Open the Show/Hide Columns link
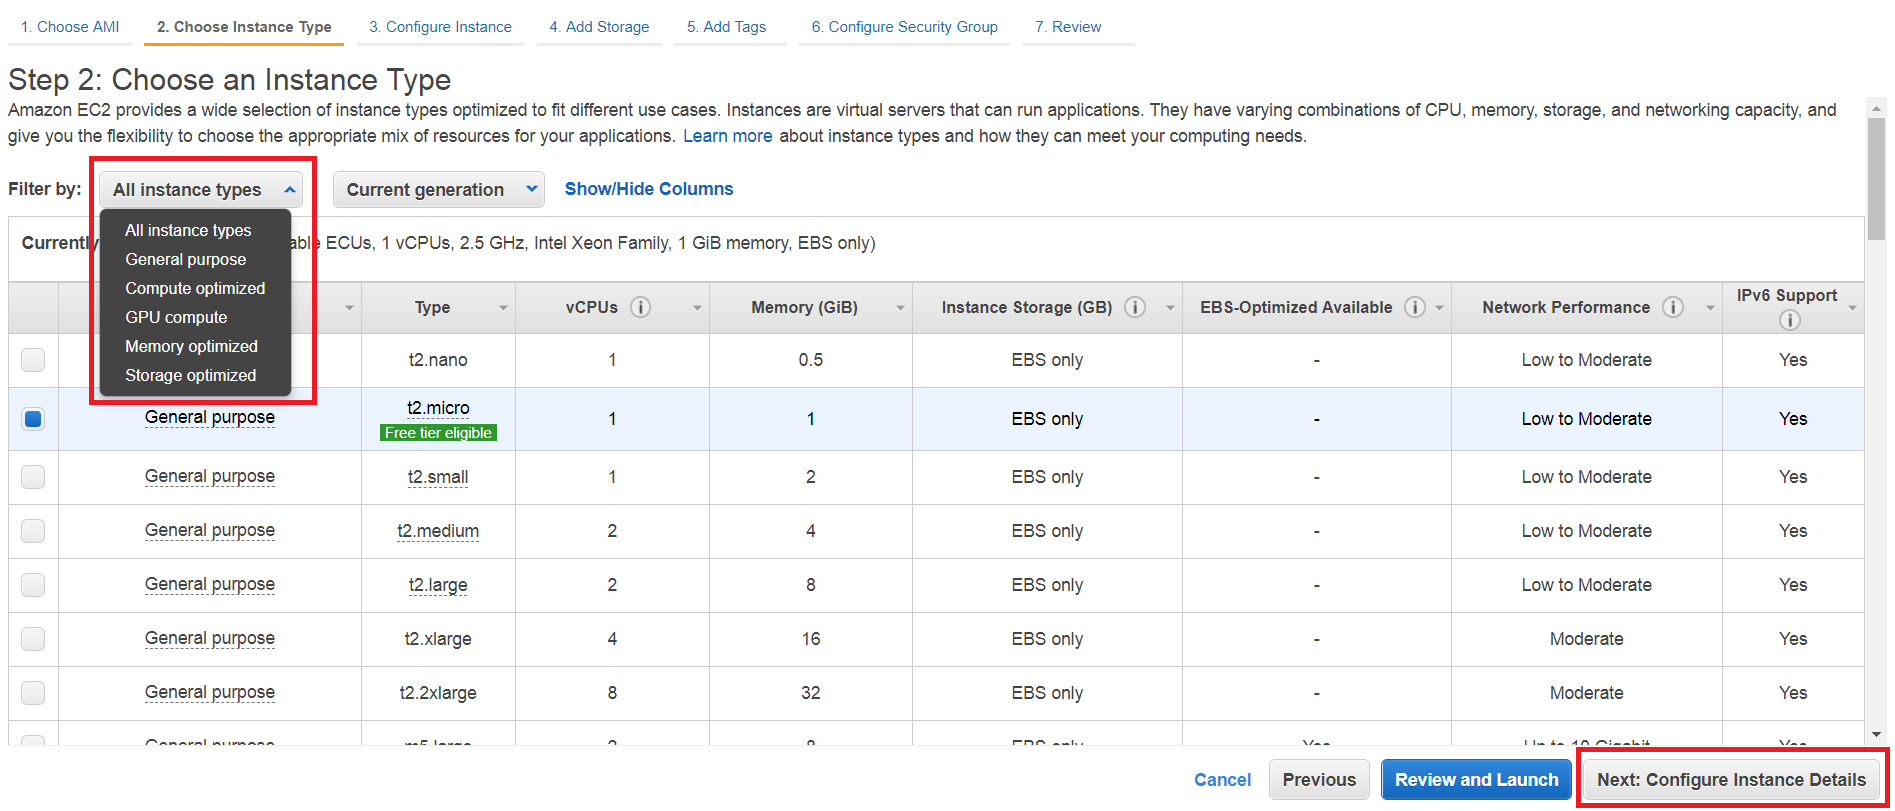Viewport: 1895px width, 811px height. point(648,189)
